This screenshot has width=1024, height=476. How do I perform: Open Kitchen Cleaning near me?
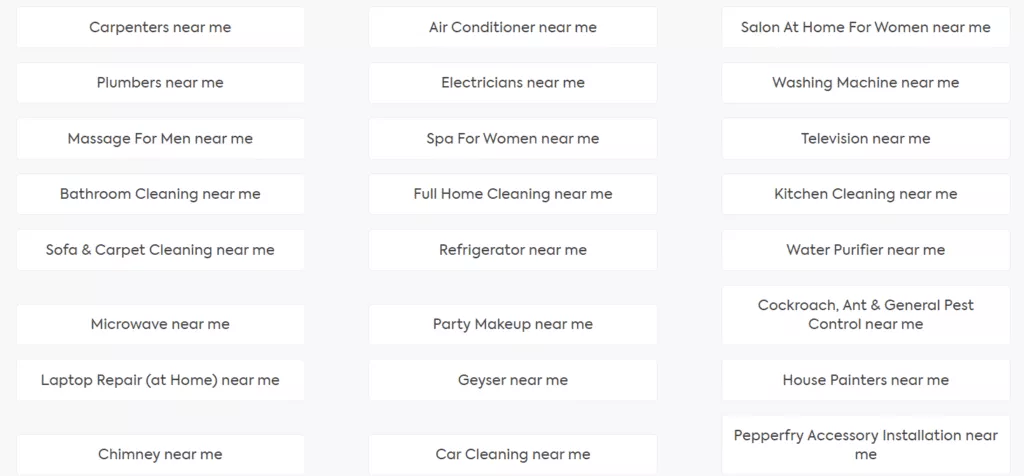(x=865, y=194)
